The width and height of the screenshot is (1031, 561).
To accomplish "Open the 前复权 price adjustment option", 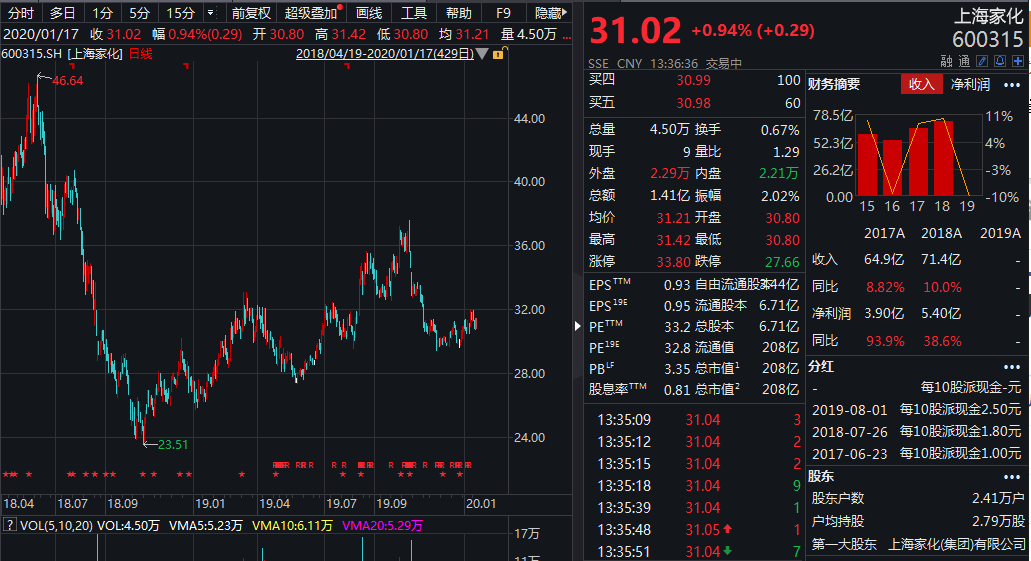I will pos(251,12).
